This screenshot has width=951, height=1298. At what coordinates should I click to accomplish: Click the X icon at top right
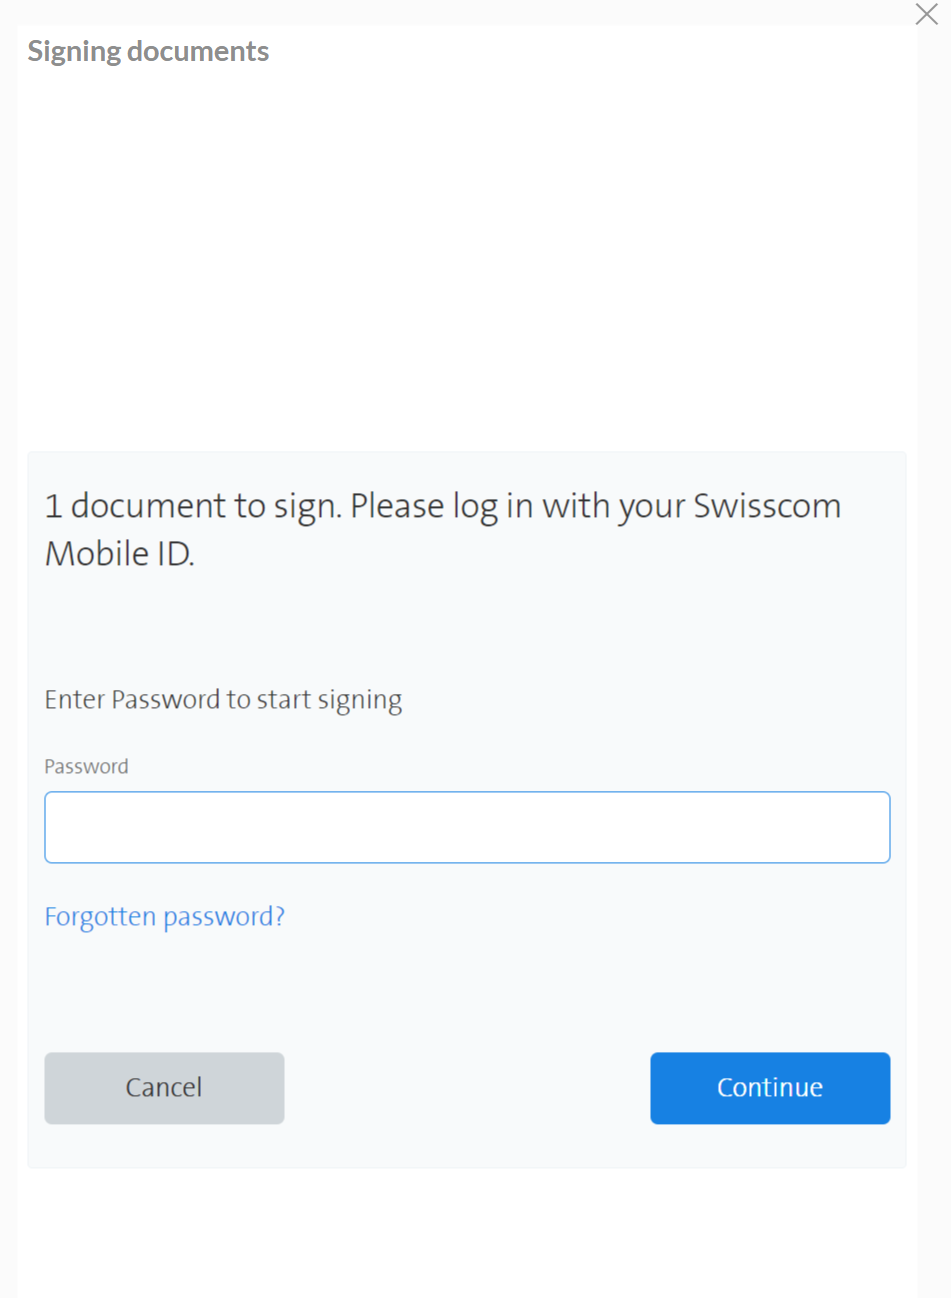tap(927, 15)
